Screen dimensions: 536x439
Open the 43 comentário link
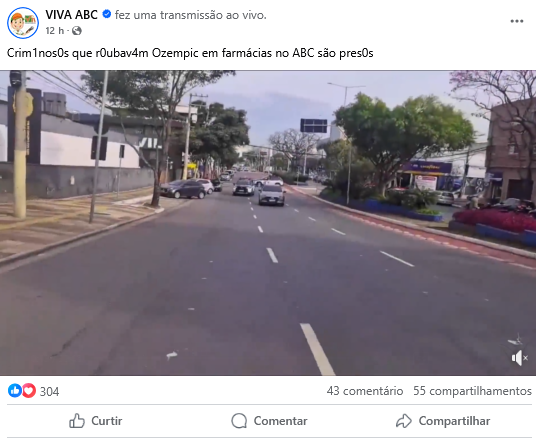click(x=365, y=391)
